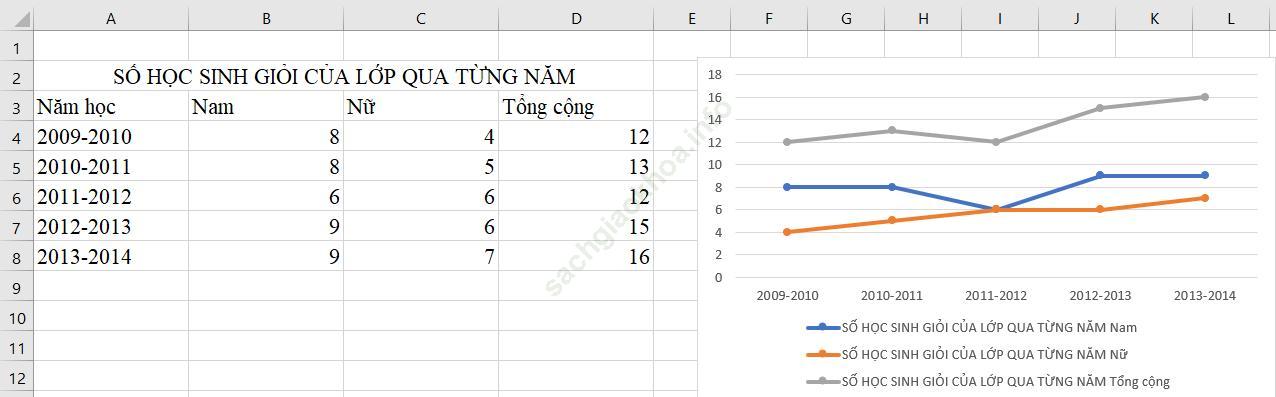Select column L header

(1231, 17)
